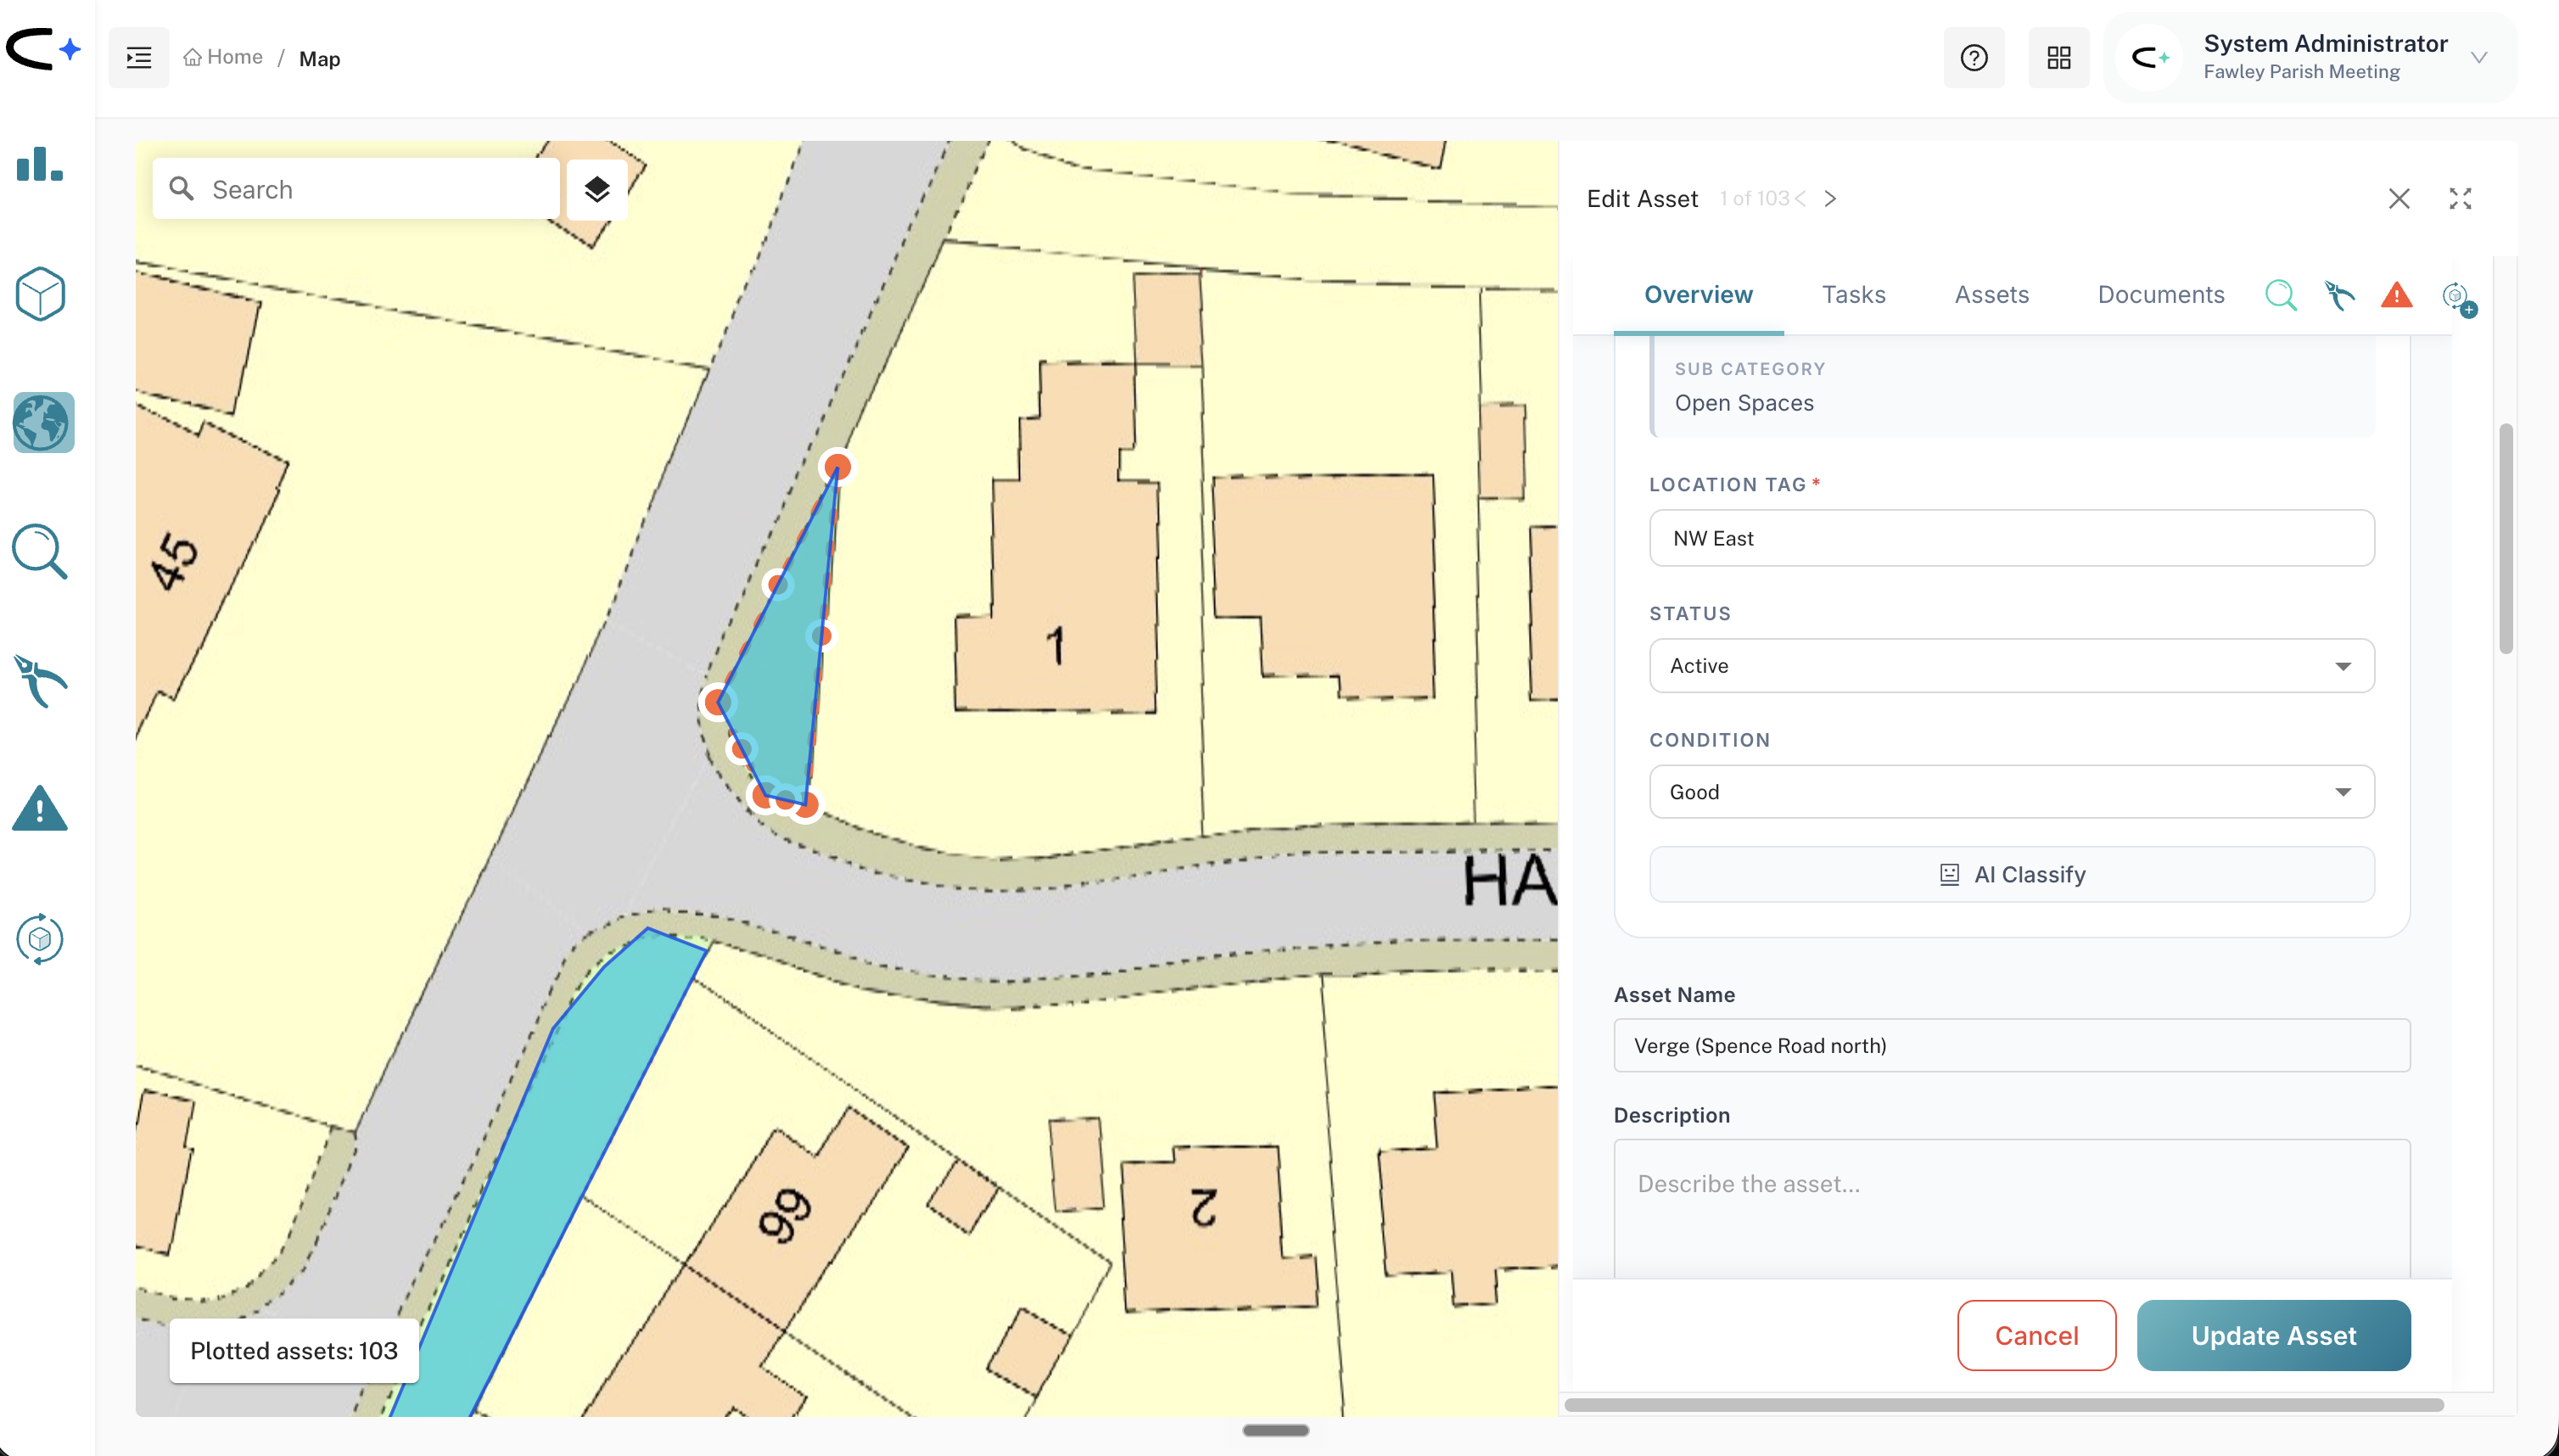Switch to the Assets tab

click(1991, 294)
